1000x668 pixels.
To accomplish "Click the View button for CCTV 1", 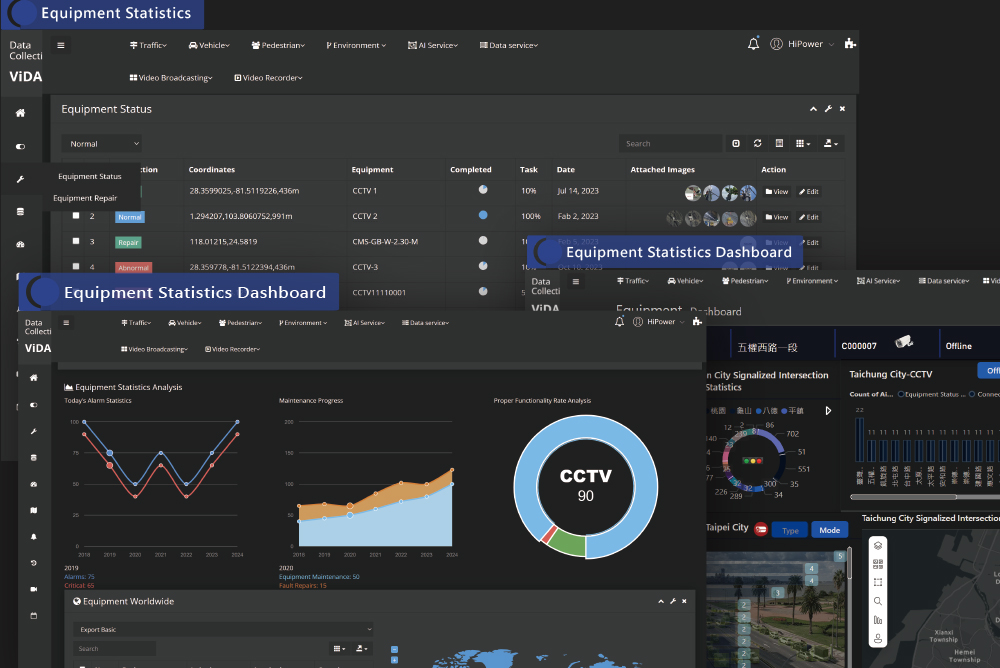I will [x=777, y=192].
